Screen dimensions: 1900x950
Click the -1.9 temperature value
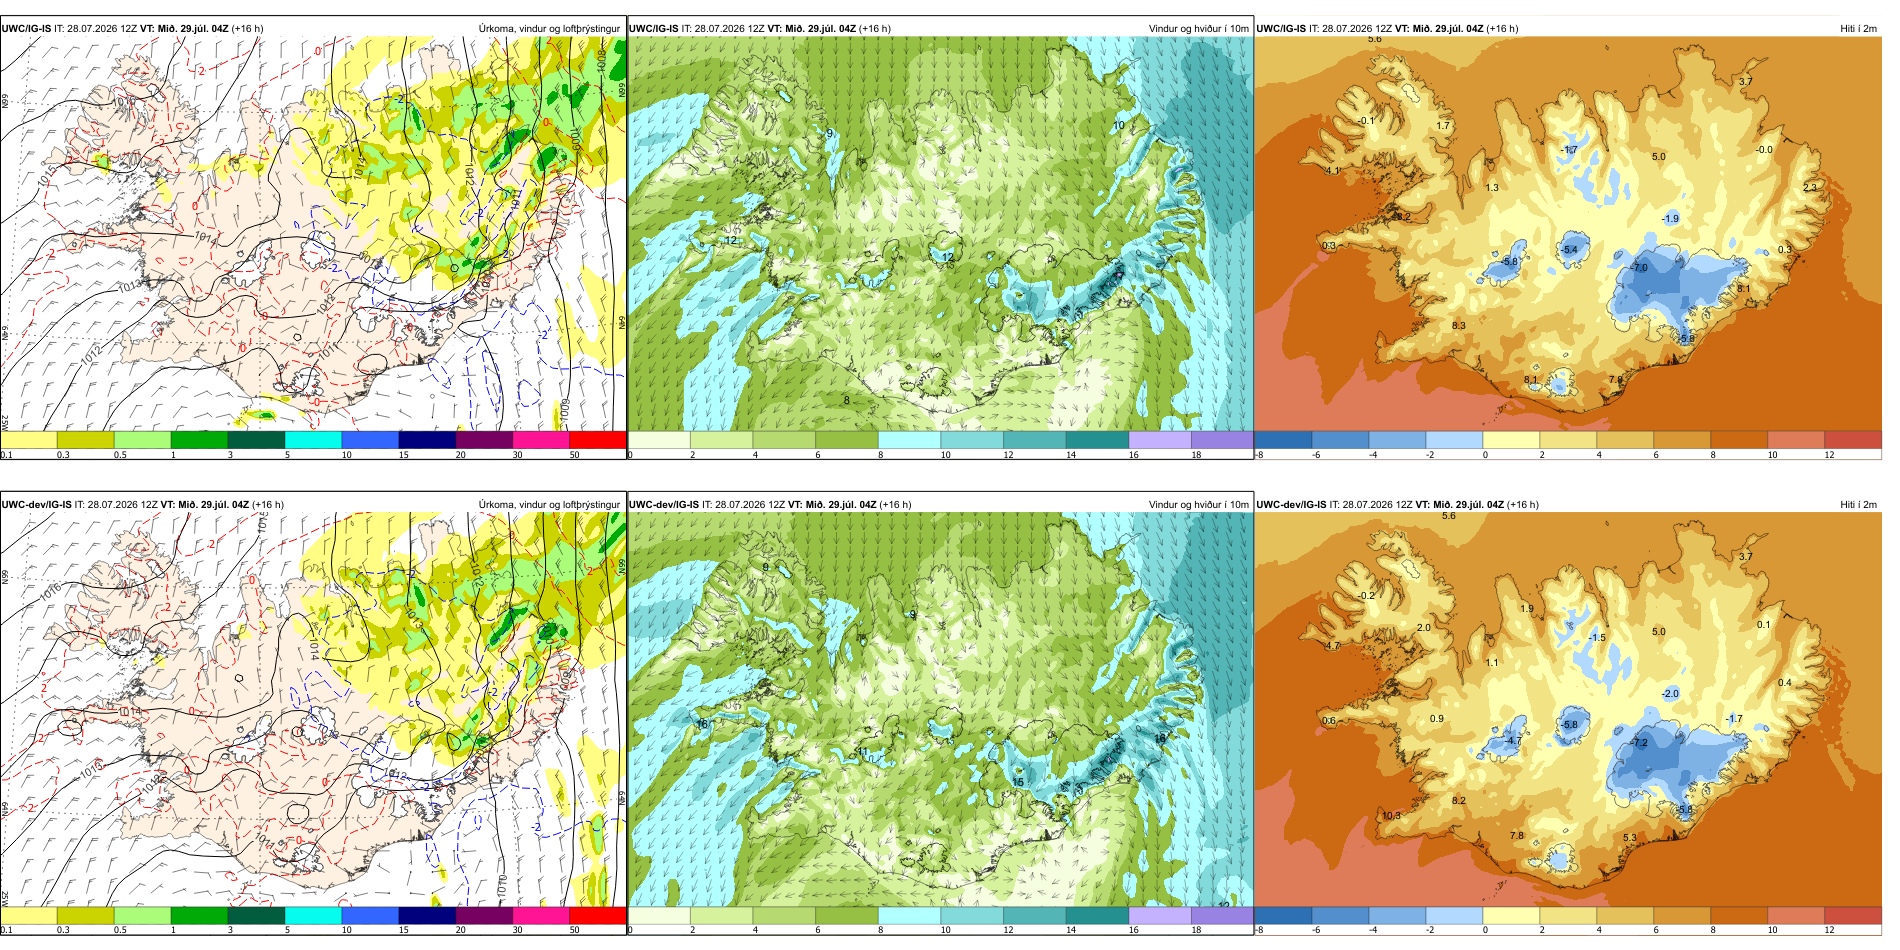[x=1670, y=219]
